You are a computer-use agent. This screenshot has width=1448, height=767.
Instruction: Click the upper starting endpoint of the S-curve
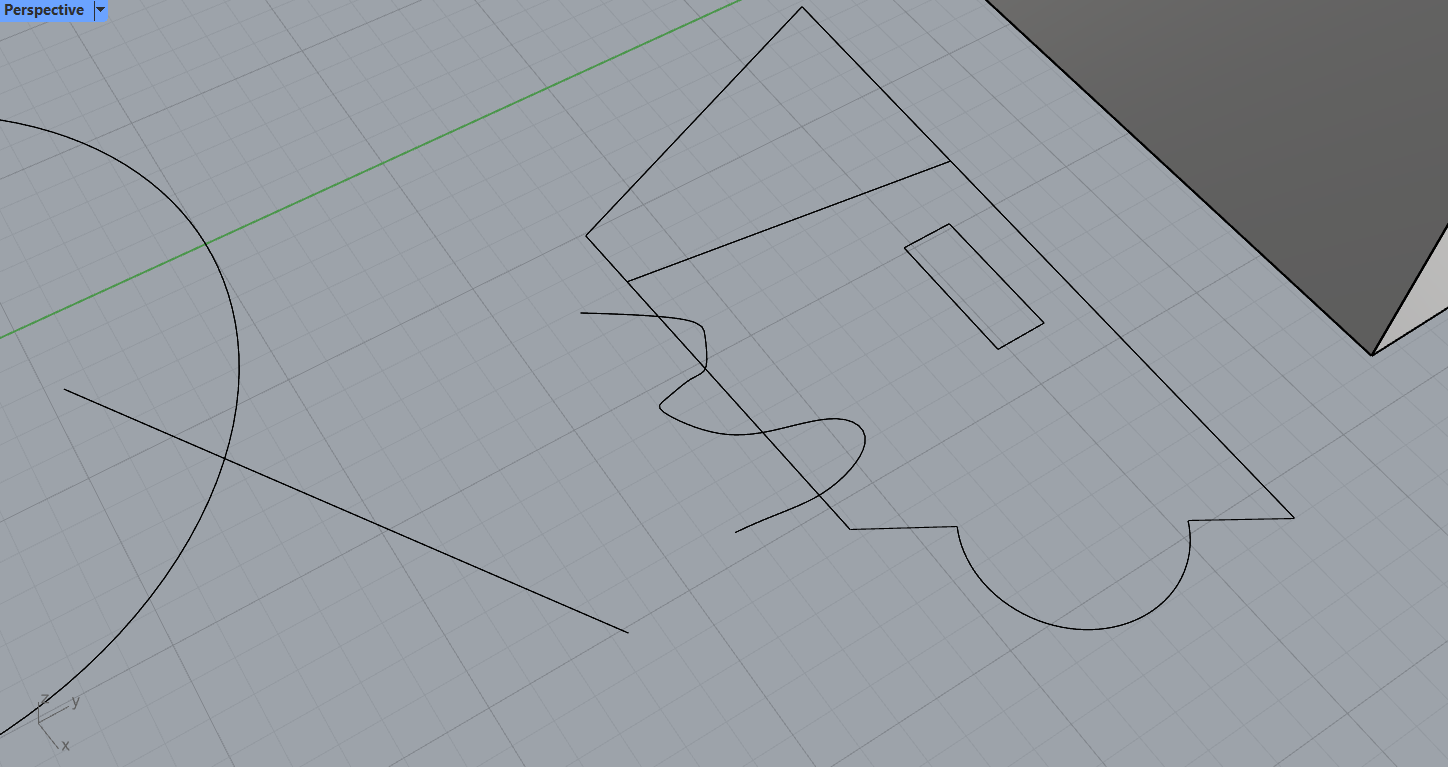point(582,313)
